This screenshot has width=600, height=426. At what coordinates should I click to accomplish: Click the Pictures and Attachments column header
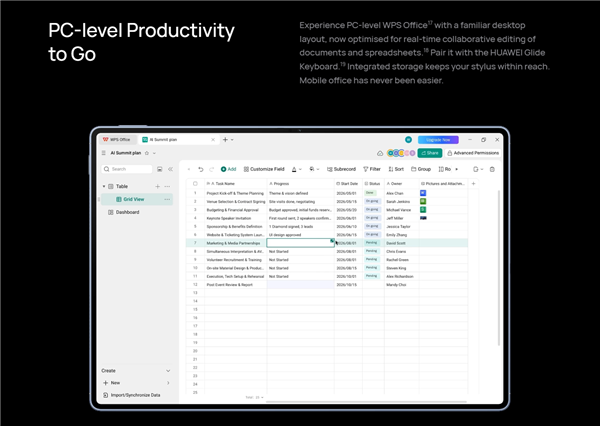(443, 184)
